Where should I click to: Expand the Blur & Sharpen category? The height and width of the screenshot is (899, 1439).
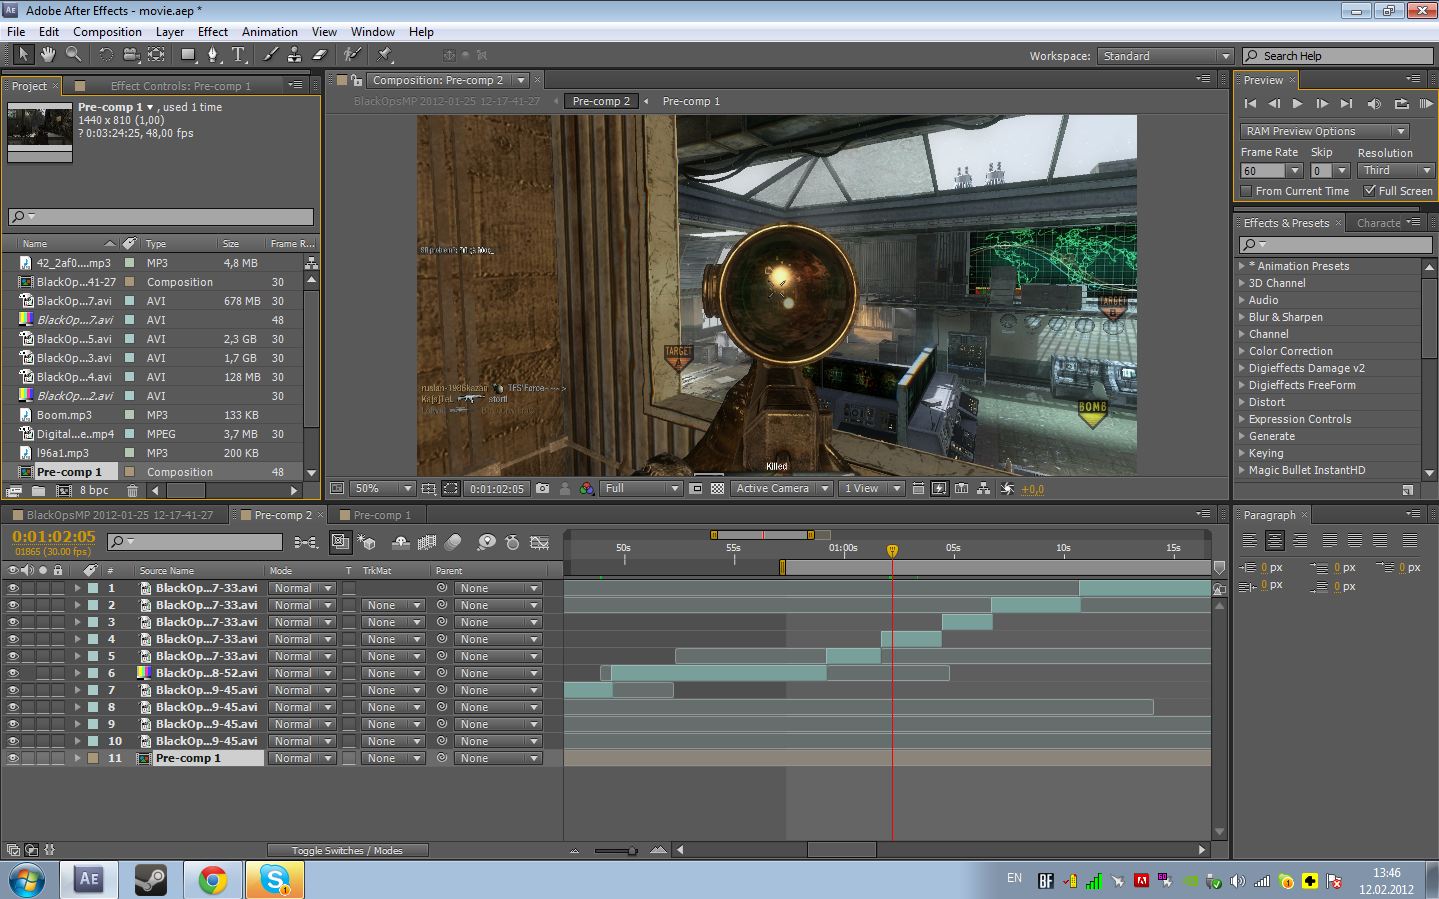(x=1242, y=317)
